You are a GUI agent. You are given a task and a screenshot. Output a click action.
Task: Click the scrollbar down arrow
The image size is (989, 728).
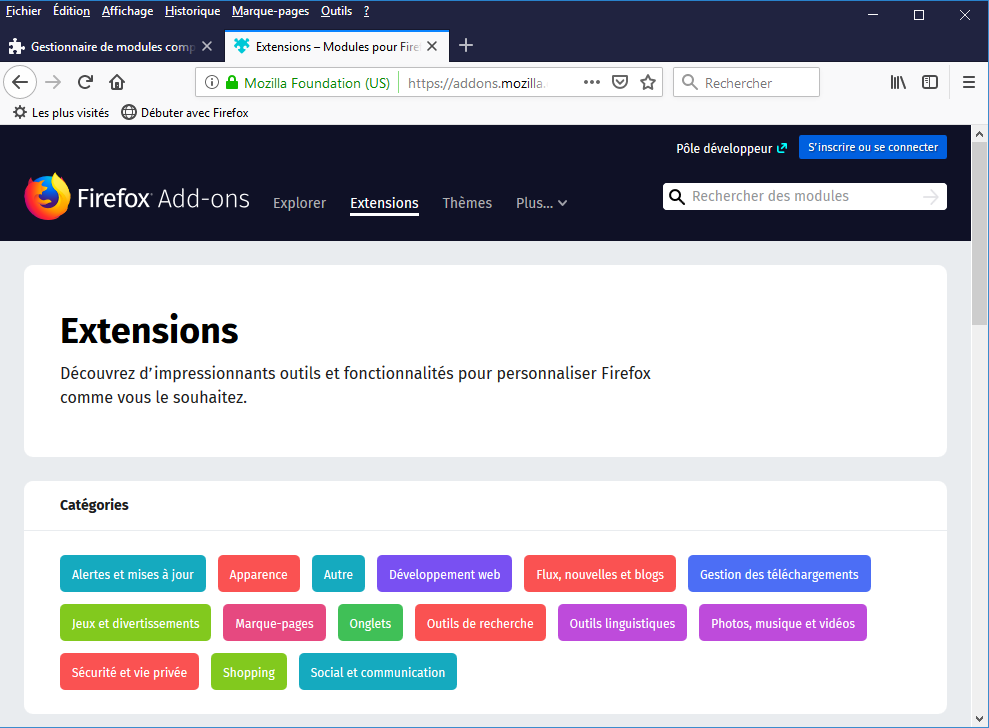coord(979,719)
